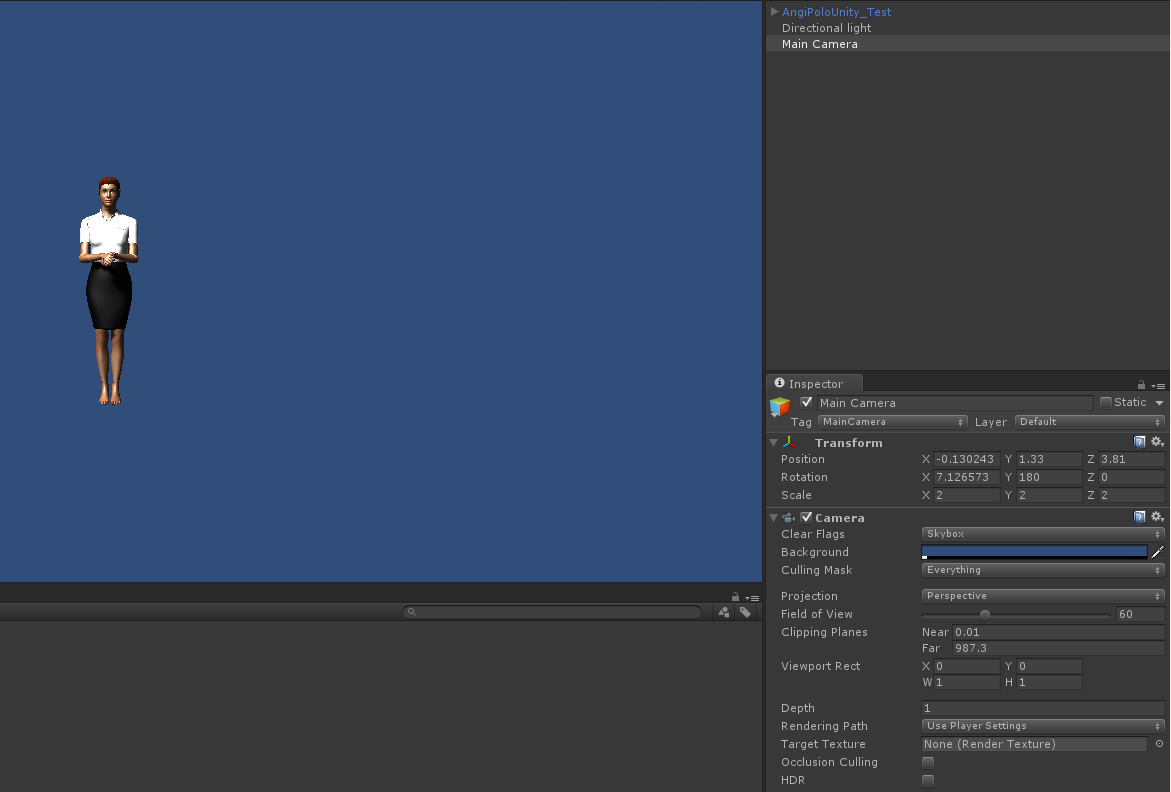Open the Clear Flags dropdown
The height and width of the screenshot is (792, 1171).
1042,533
